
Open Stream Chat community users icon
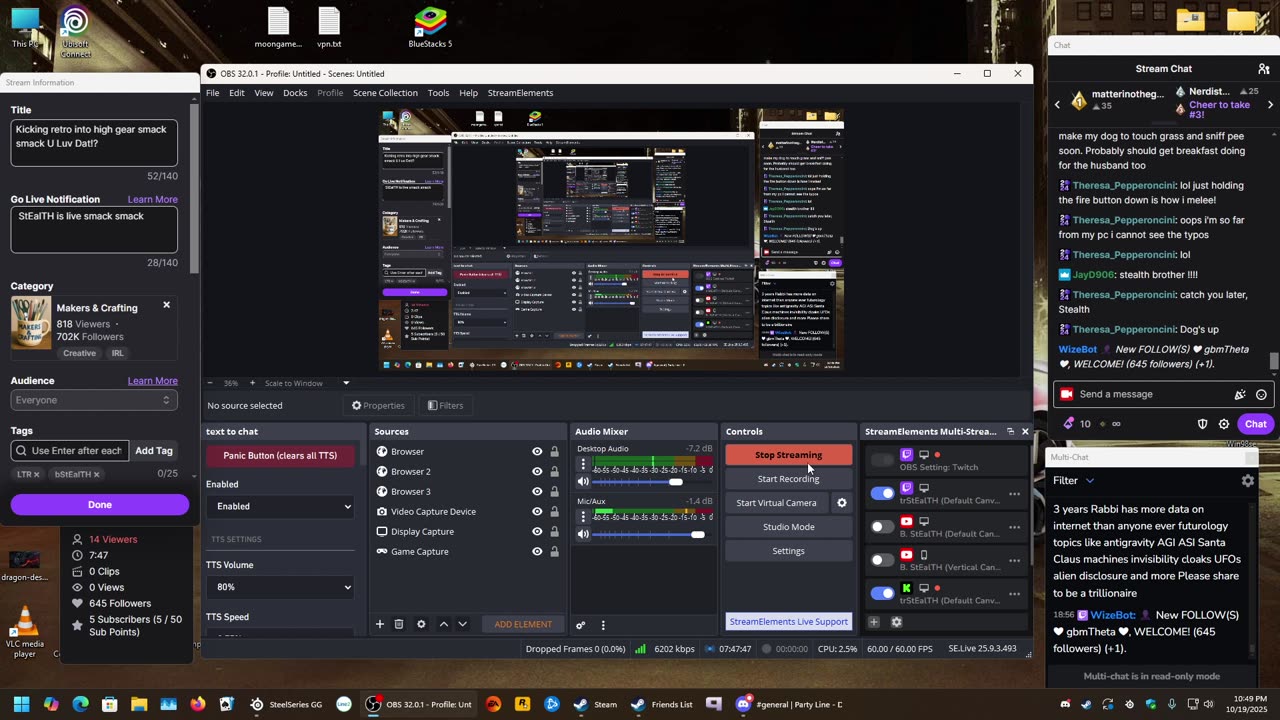[1264, 69]
